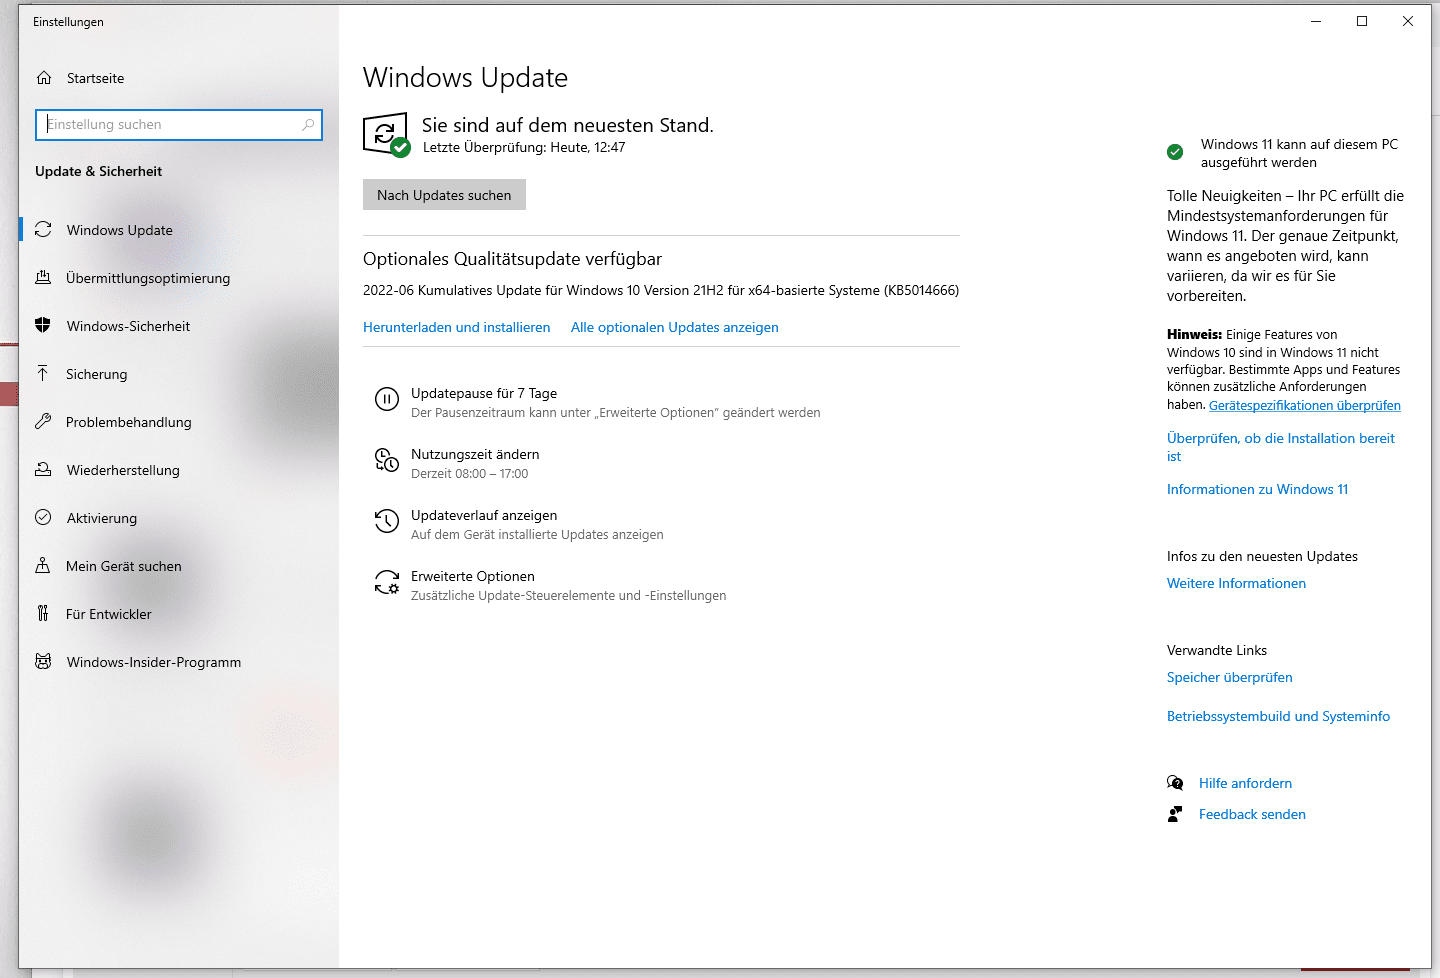
Task: Click Informationen zu Windows 11 link
Action: pyautogui.click(x=1257, y=489)
